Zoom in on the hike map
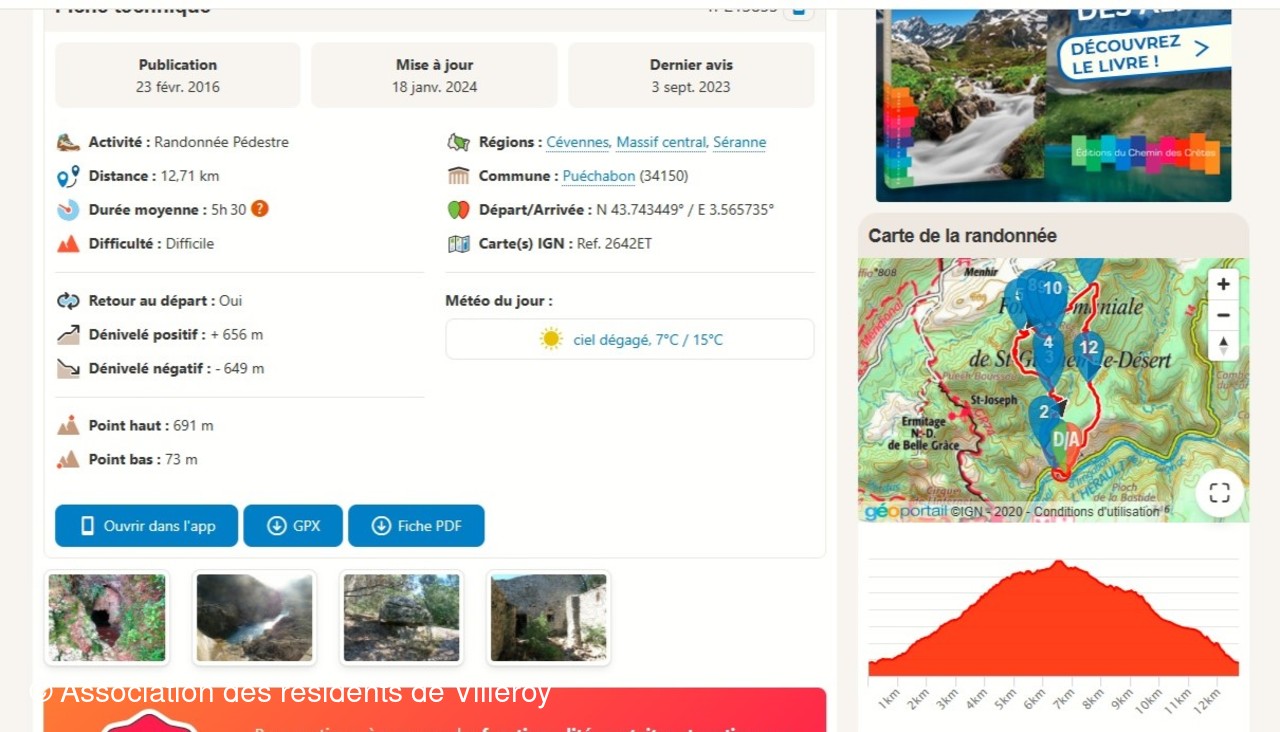Viewport: 1280px width, 732px height. pos(1223,284)
